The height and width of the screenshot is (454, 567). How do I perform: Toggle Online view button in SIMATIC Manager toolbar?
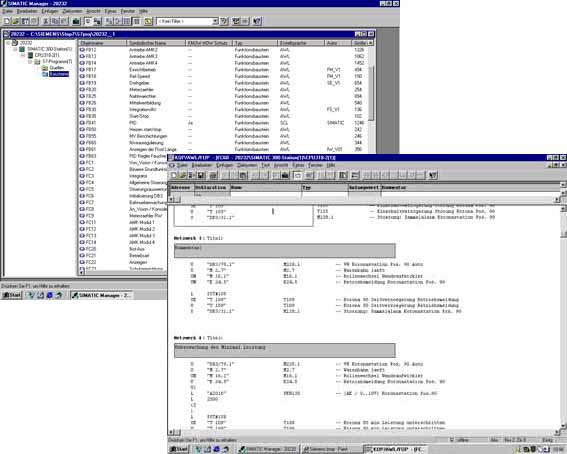[x=97, y=21]
